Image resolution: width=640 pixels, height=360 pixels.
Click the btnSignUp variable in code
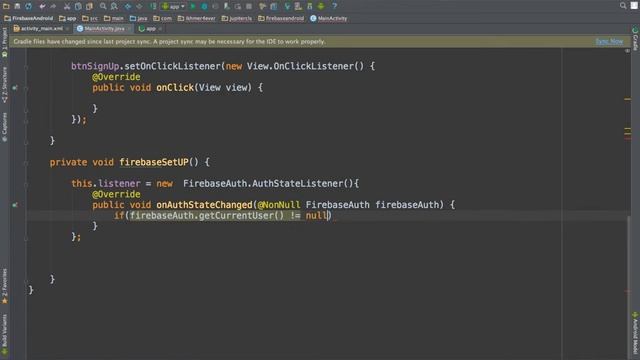point(95,66)
